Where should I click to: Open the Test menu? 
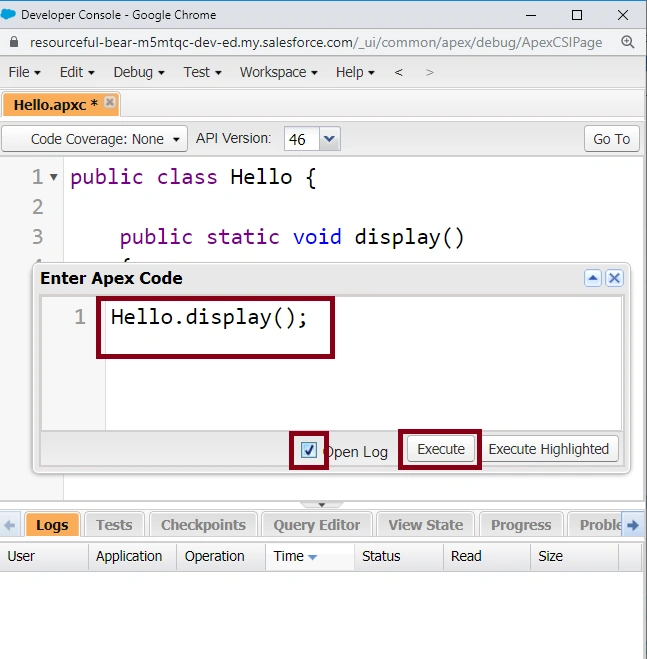click(x=202, y=72)
